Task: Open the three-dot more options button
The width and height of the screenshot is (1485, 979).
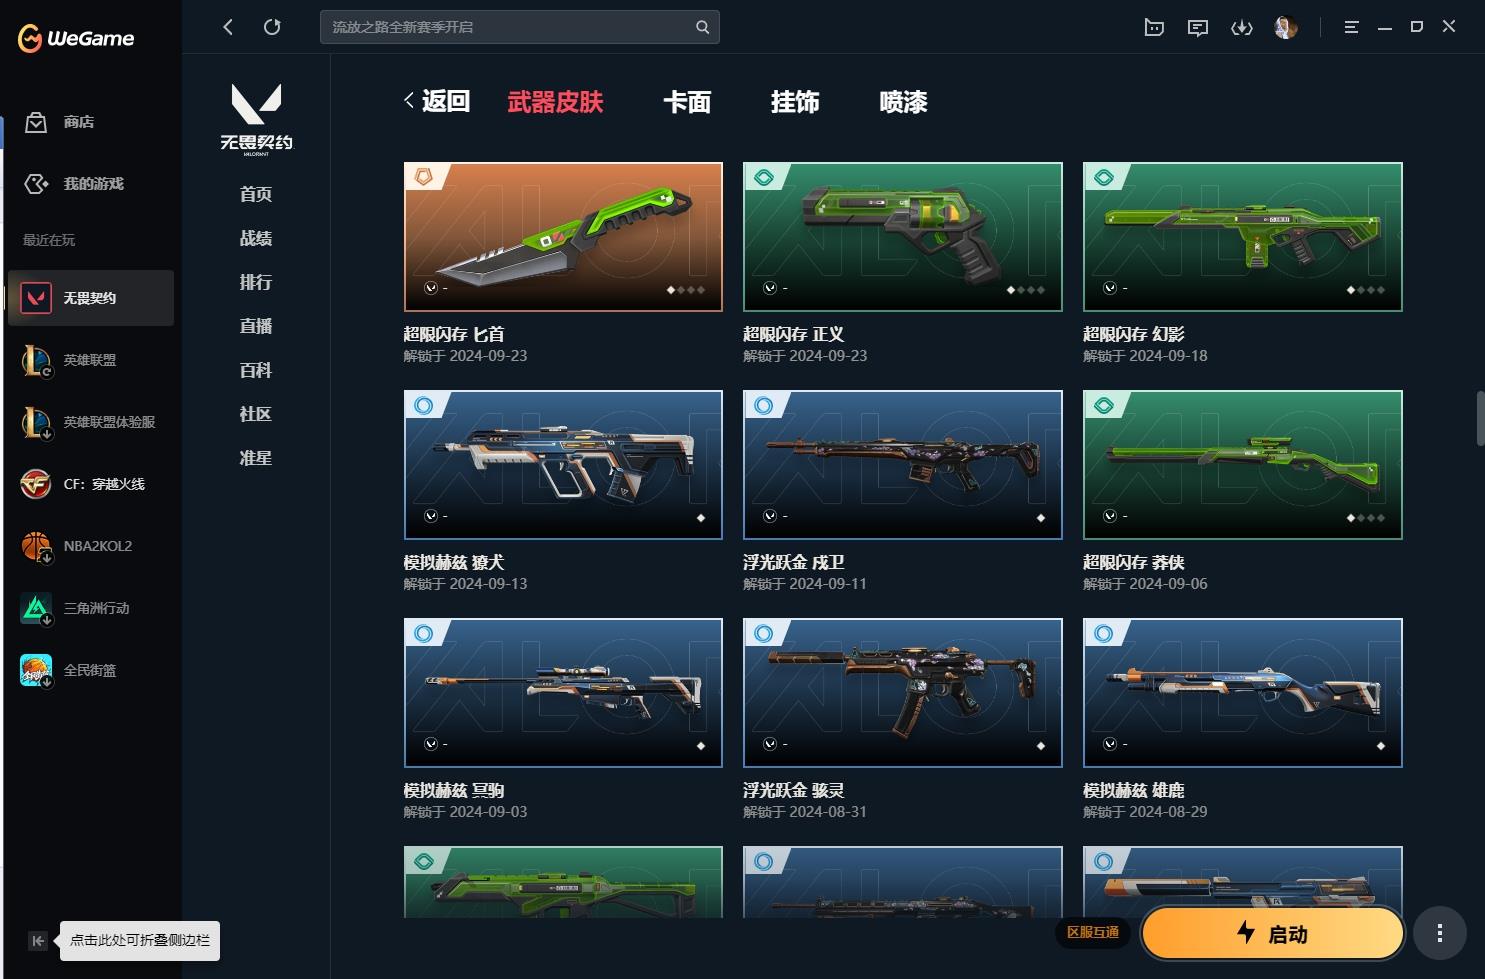Action: point(1439,933)
